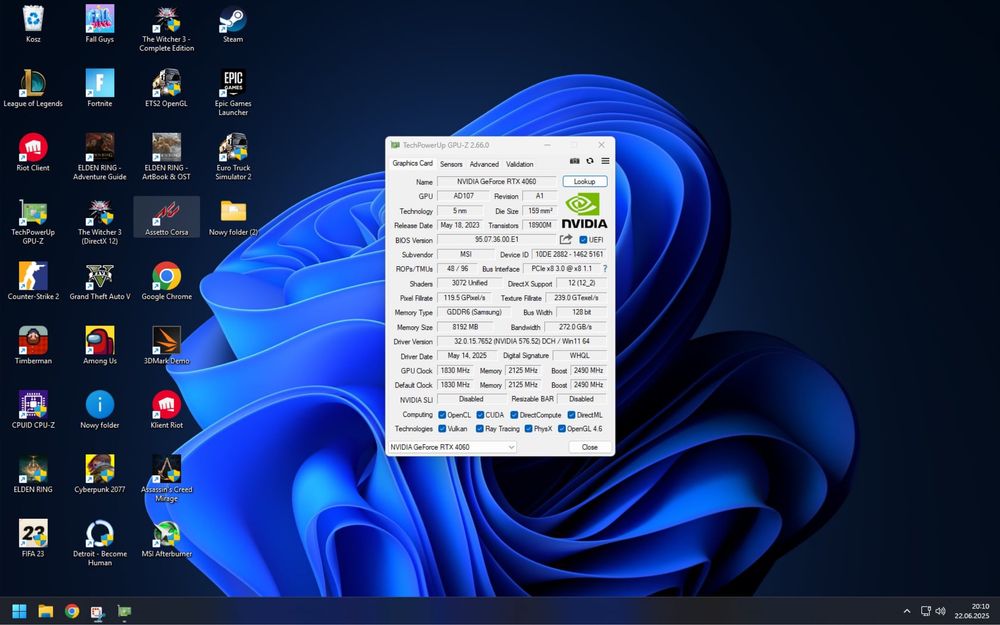
Task: Click the Bus Interface question mark
Action: tap(605, 268)
